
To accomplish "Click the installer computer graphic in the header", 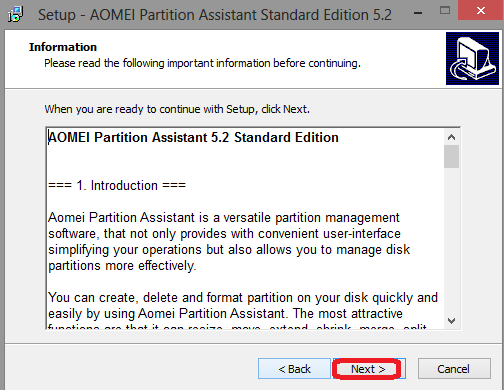I will coord(472,59).
